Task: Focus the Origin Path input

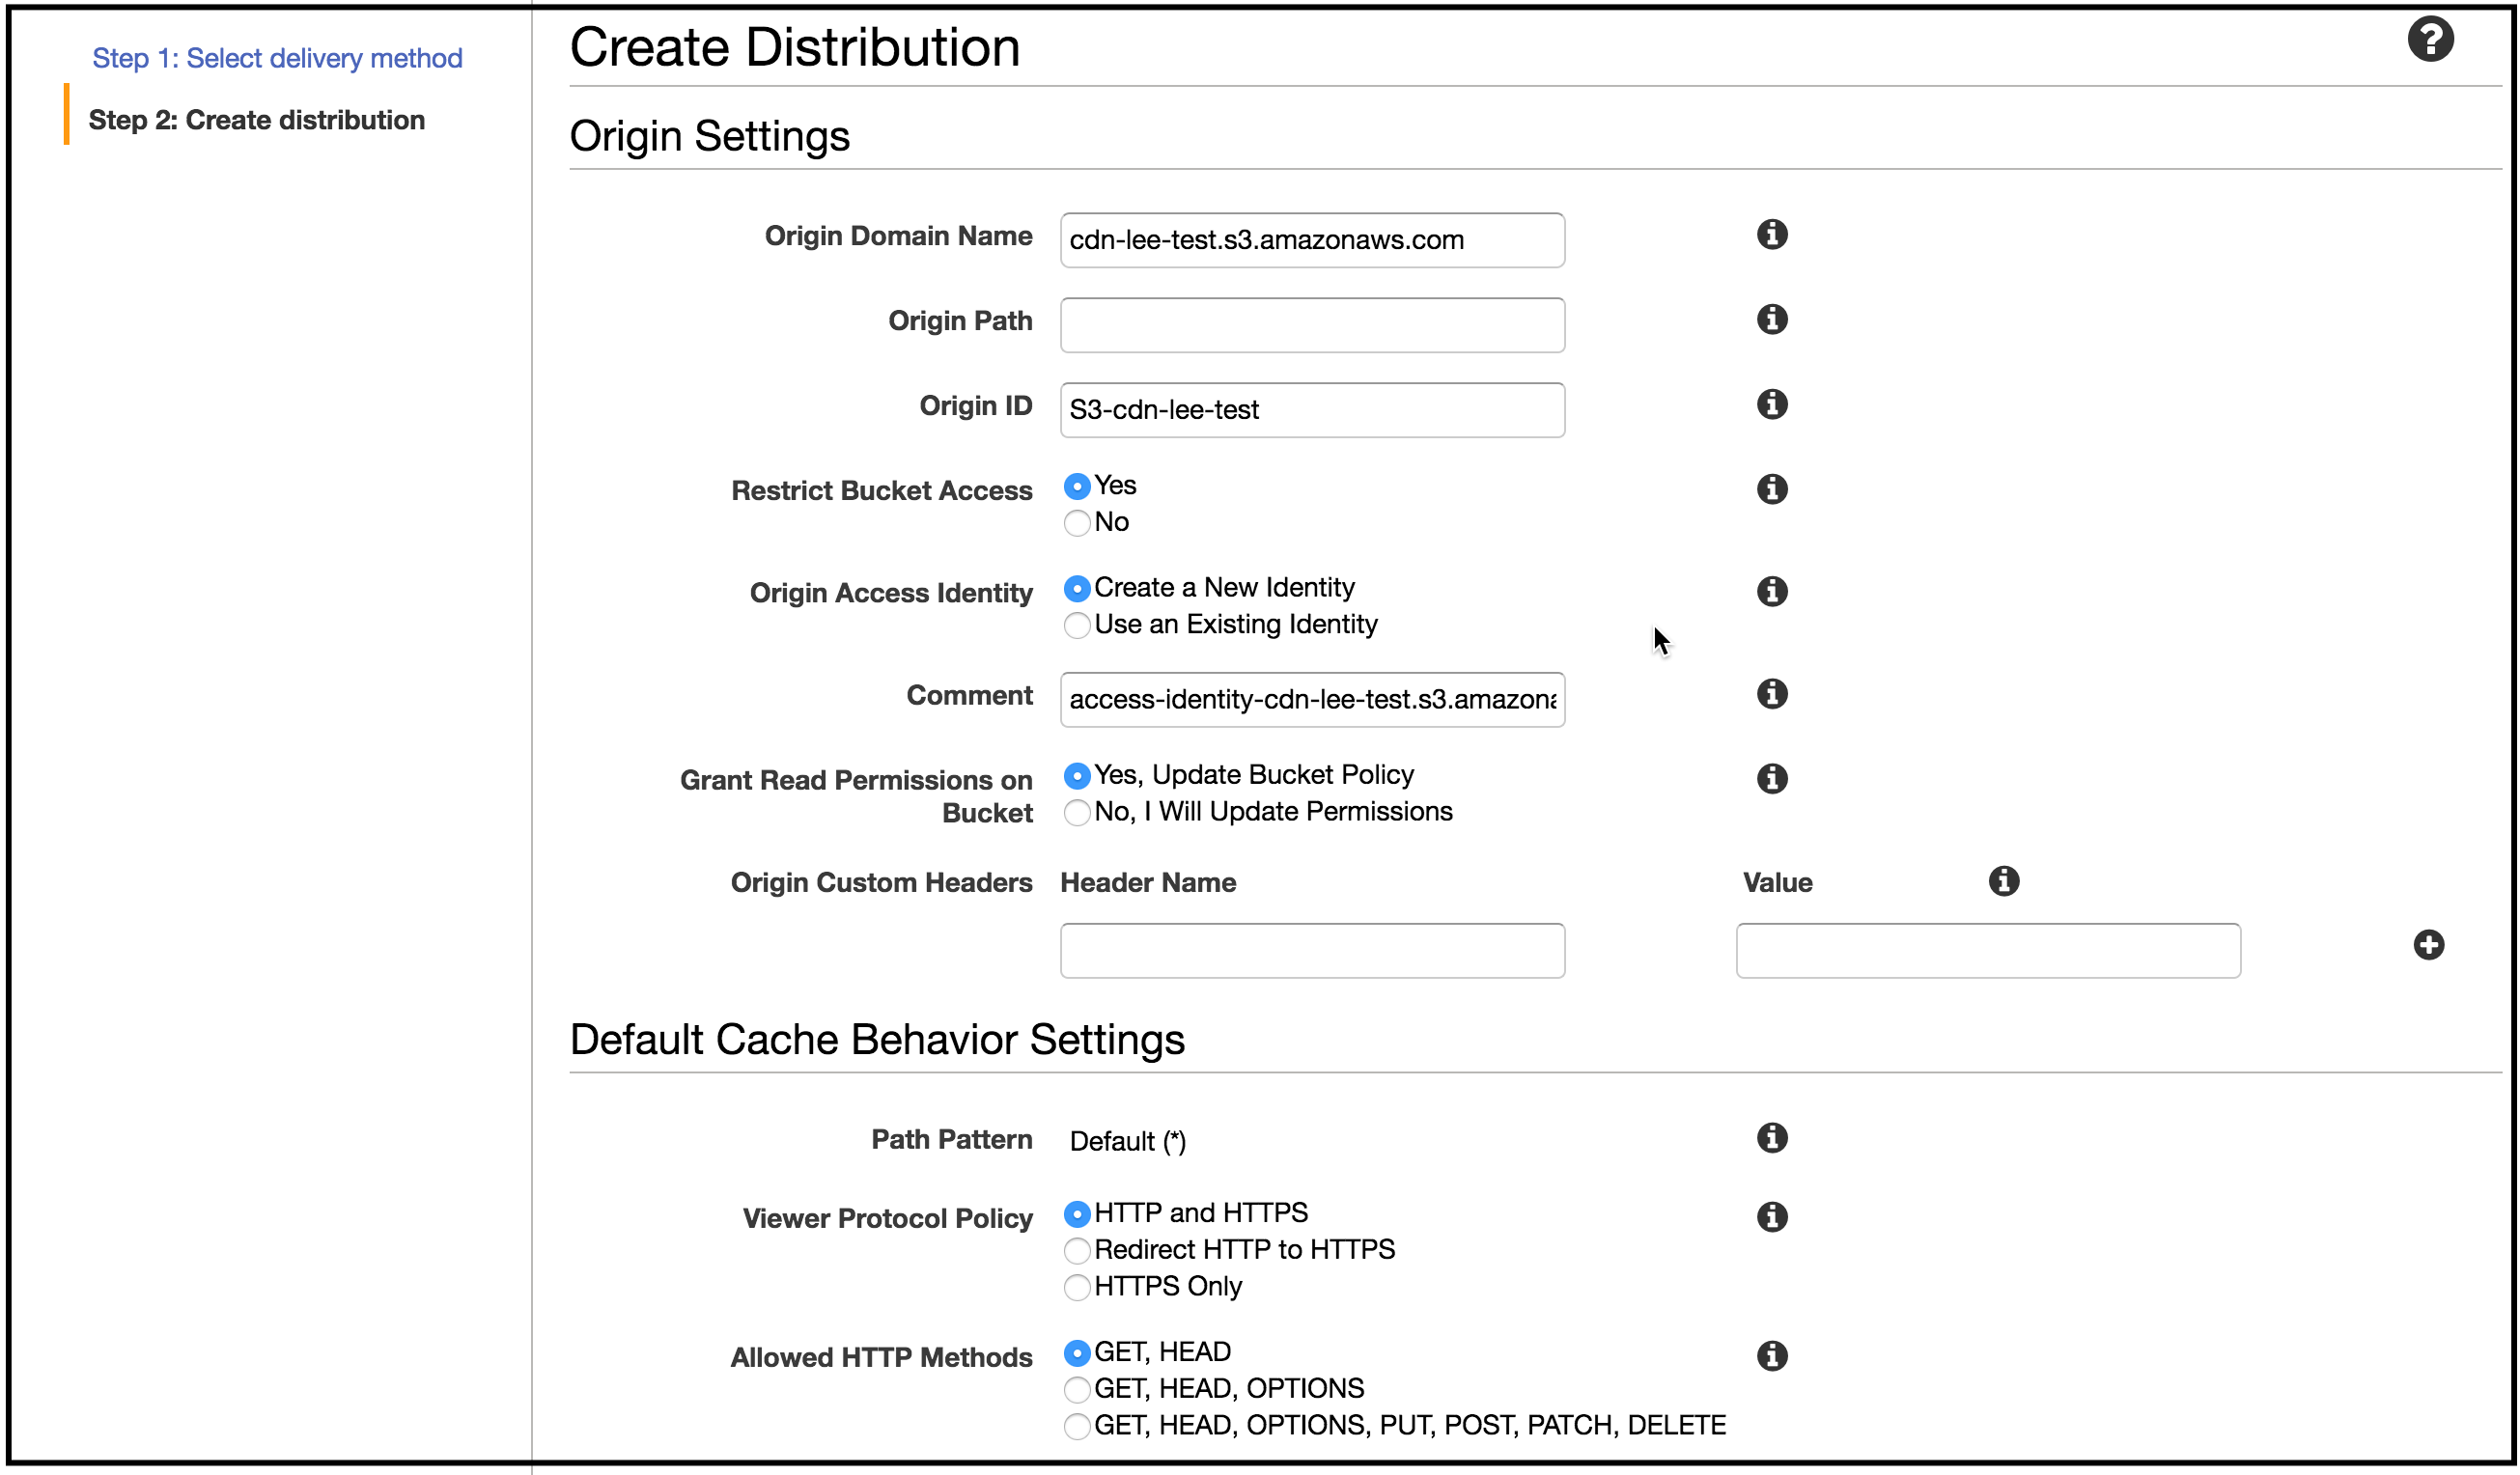Action: click(x=1312, y=325)
